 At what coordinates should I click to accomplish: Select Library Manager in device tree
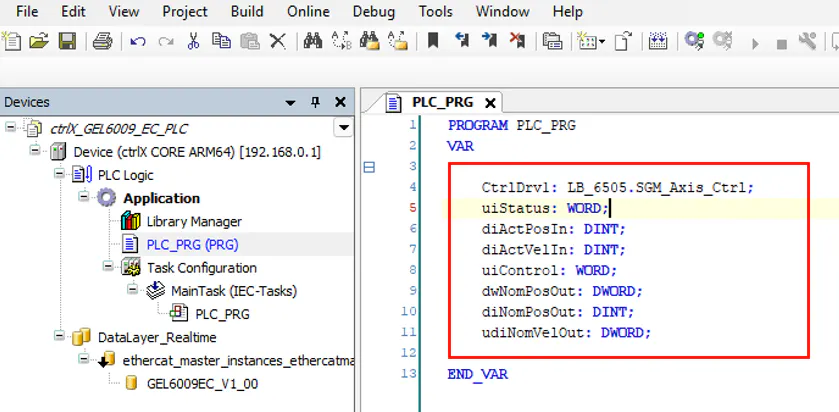click(193, 221)
